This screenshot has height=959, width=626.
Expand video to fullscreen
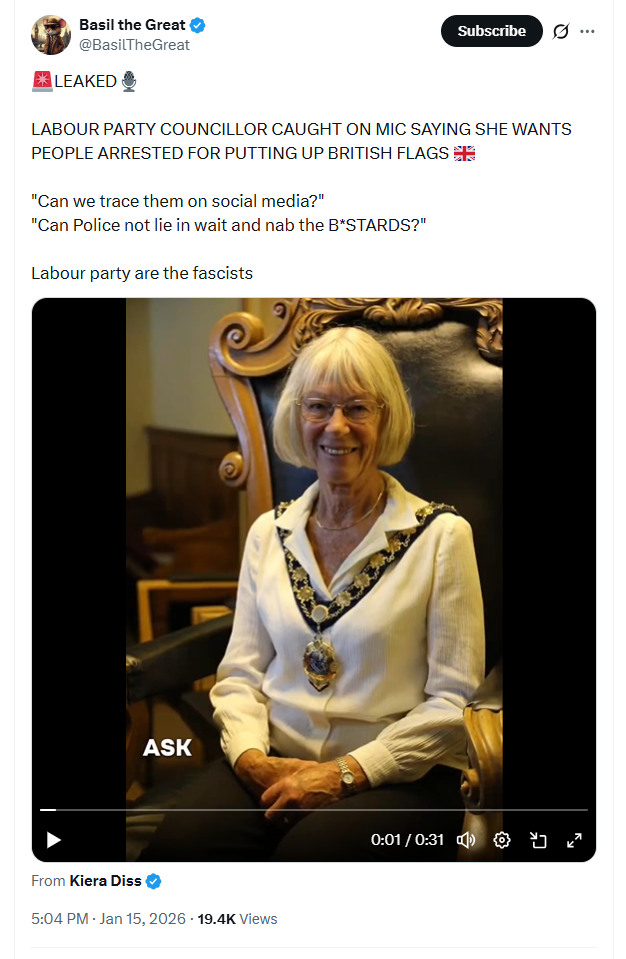574,840
